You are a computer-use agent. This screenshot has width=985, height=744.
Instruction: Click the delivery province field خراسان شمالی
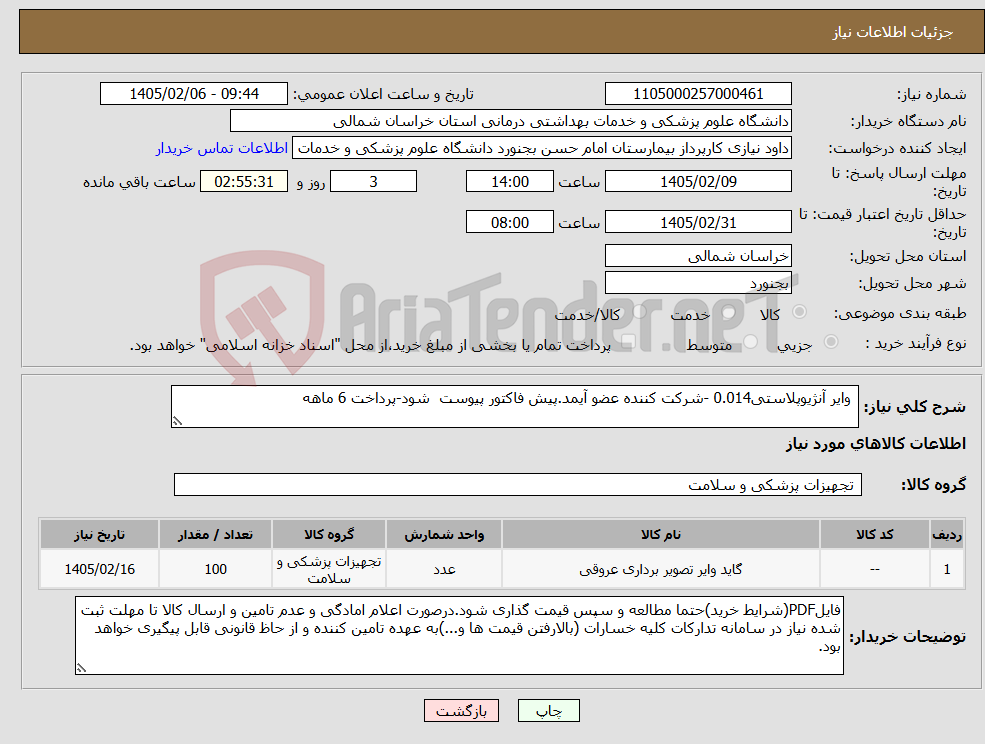pyautogui.click(x=698, y=256)
